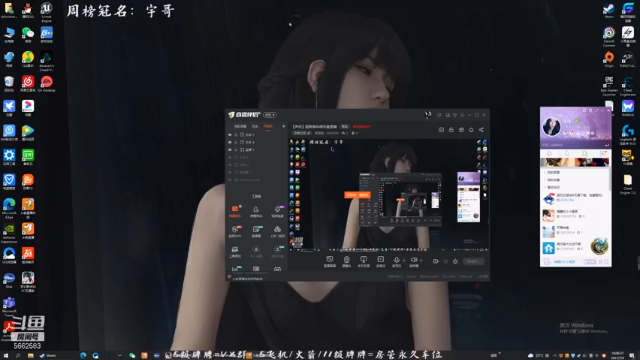This screenshot has width=640, height=360.
Task: Hide the first source row via eye icon
Action: 230,135
